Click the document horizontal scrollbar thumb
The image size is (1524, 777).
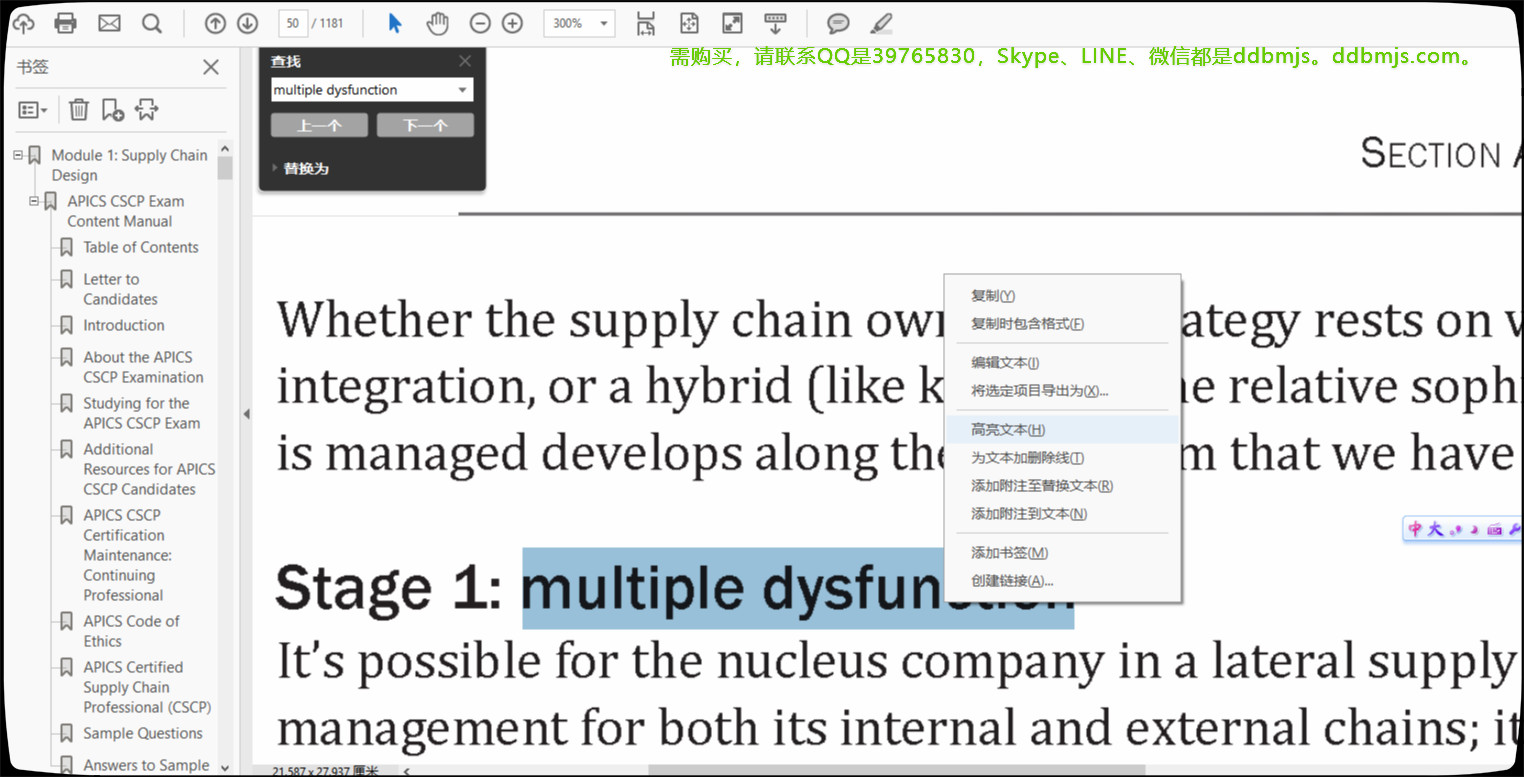tap(896, 771)
